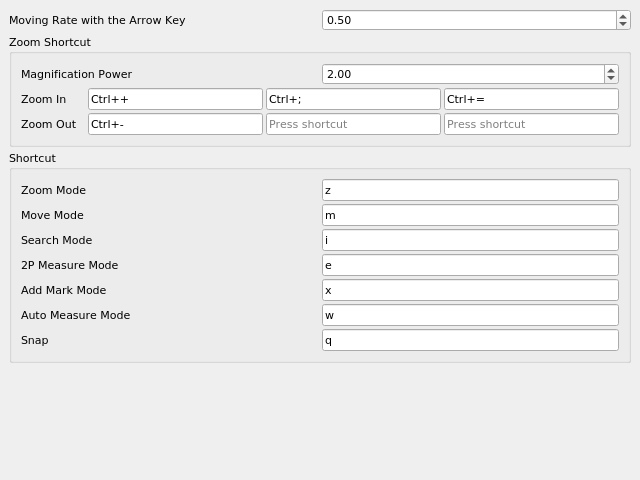Viewport: 640px width, 480px height.
Task: Select the Zoom In Ctrl++ shortcut field
Action: point(175,99)
